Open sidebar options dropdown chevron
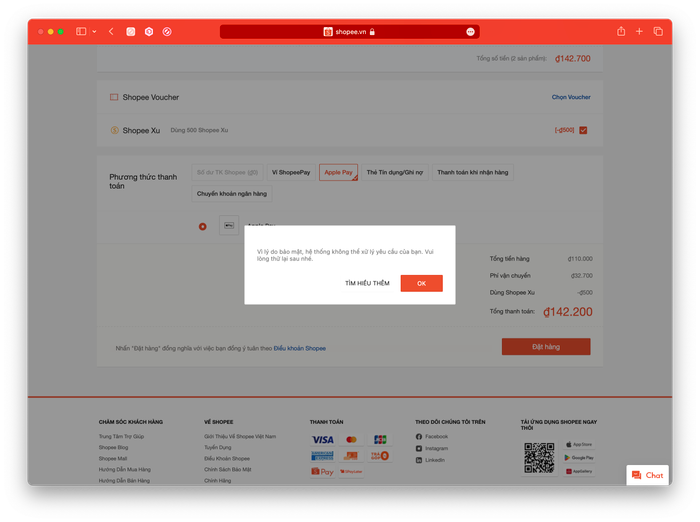The width and height of the screenshot is (700, 522). [94, 31]
